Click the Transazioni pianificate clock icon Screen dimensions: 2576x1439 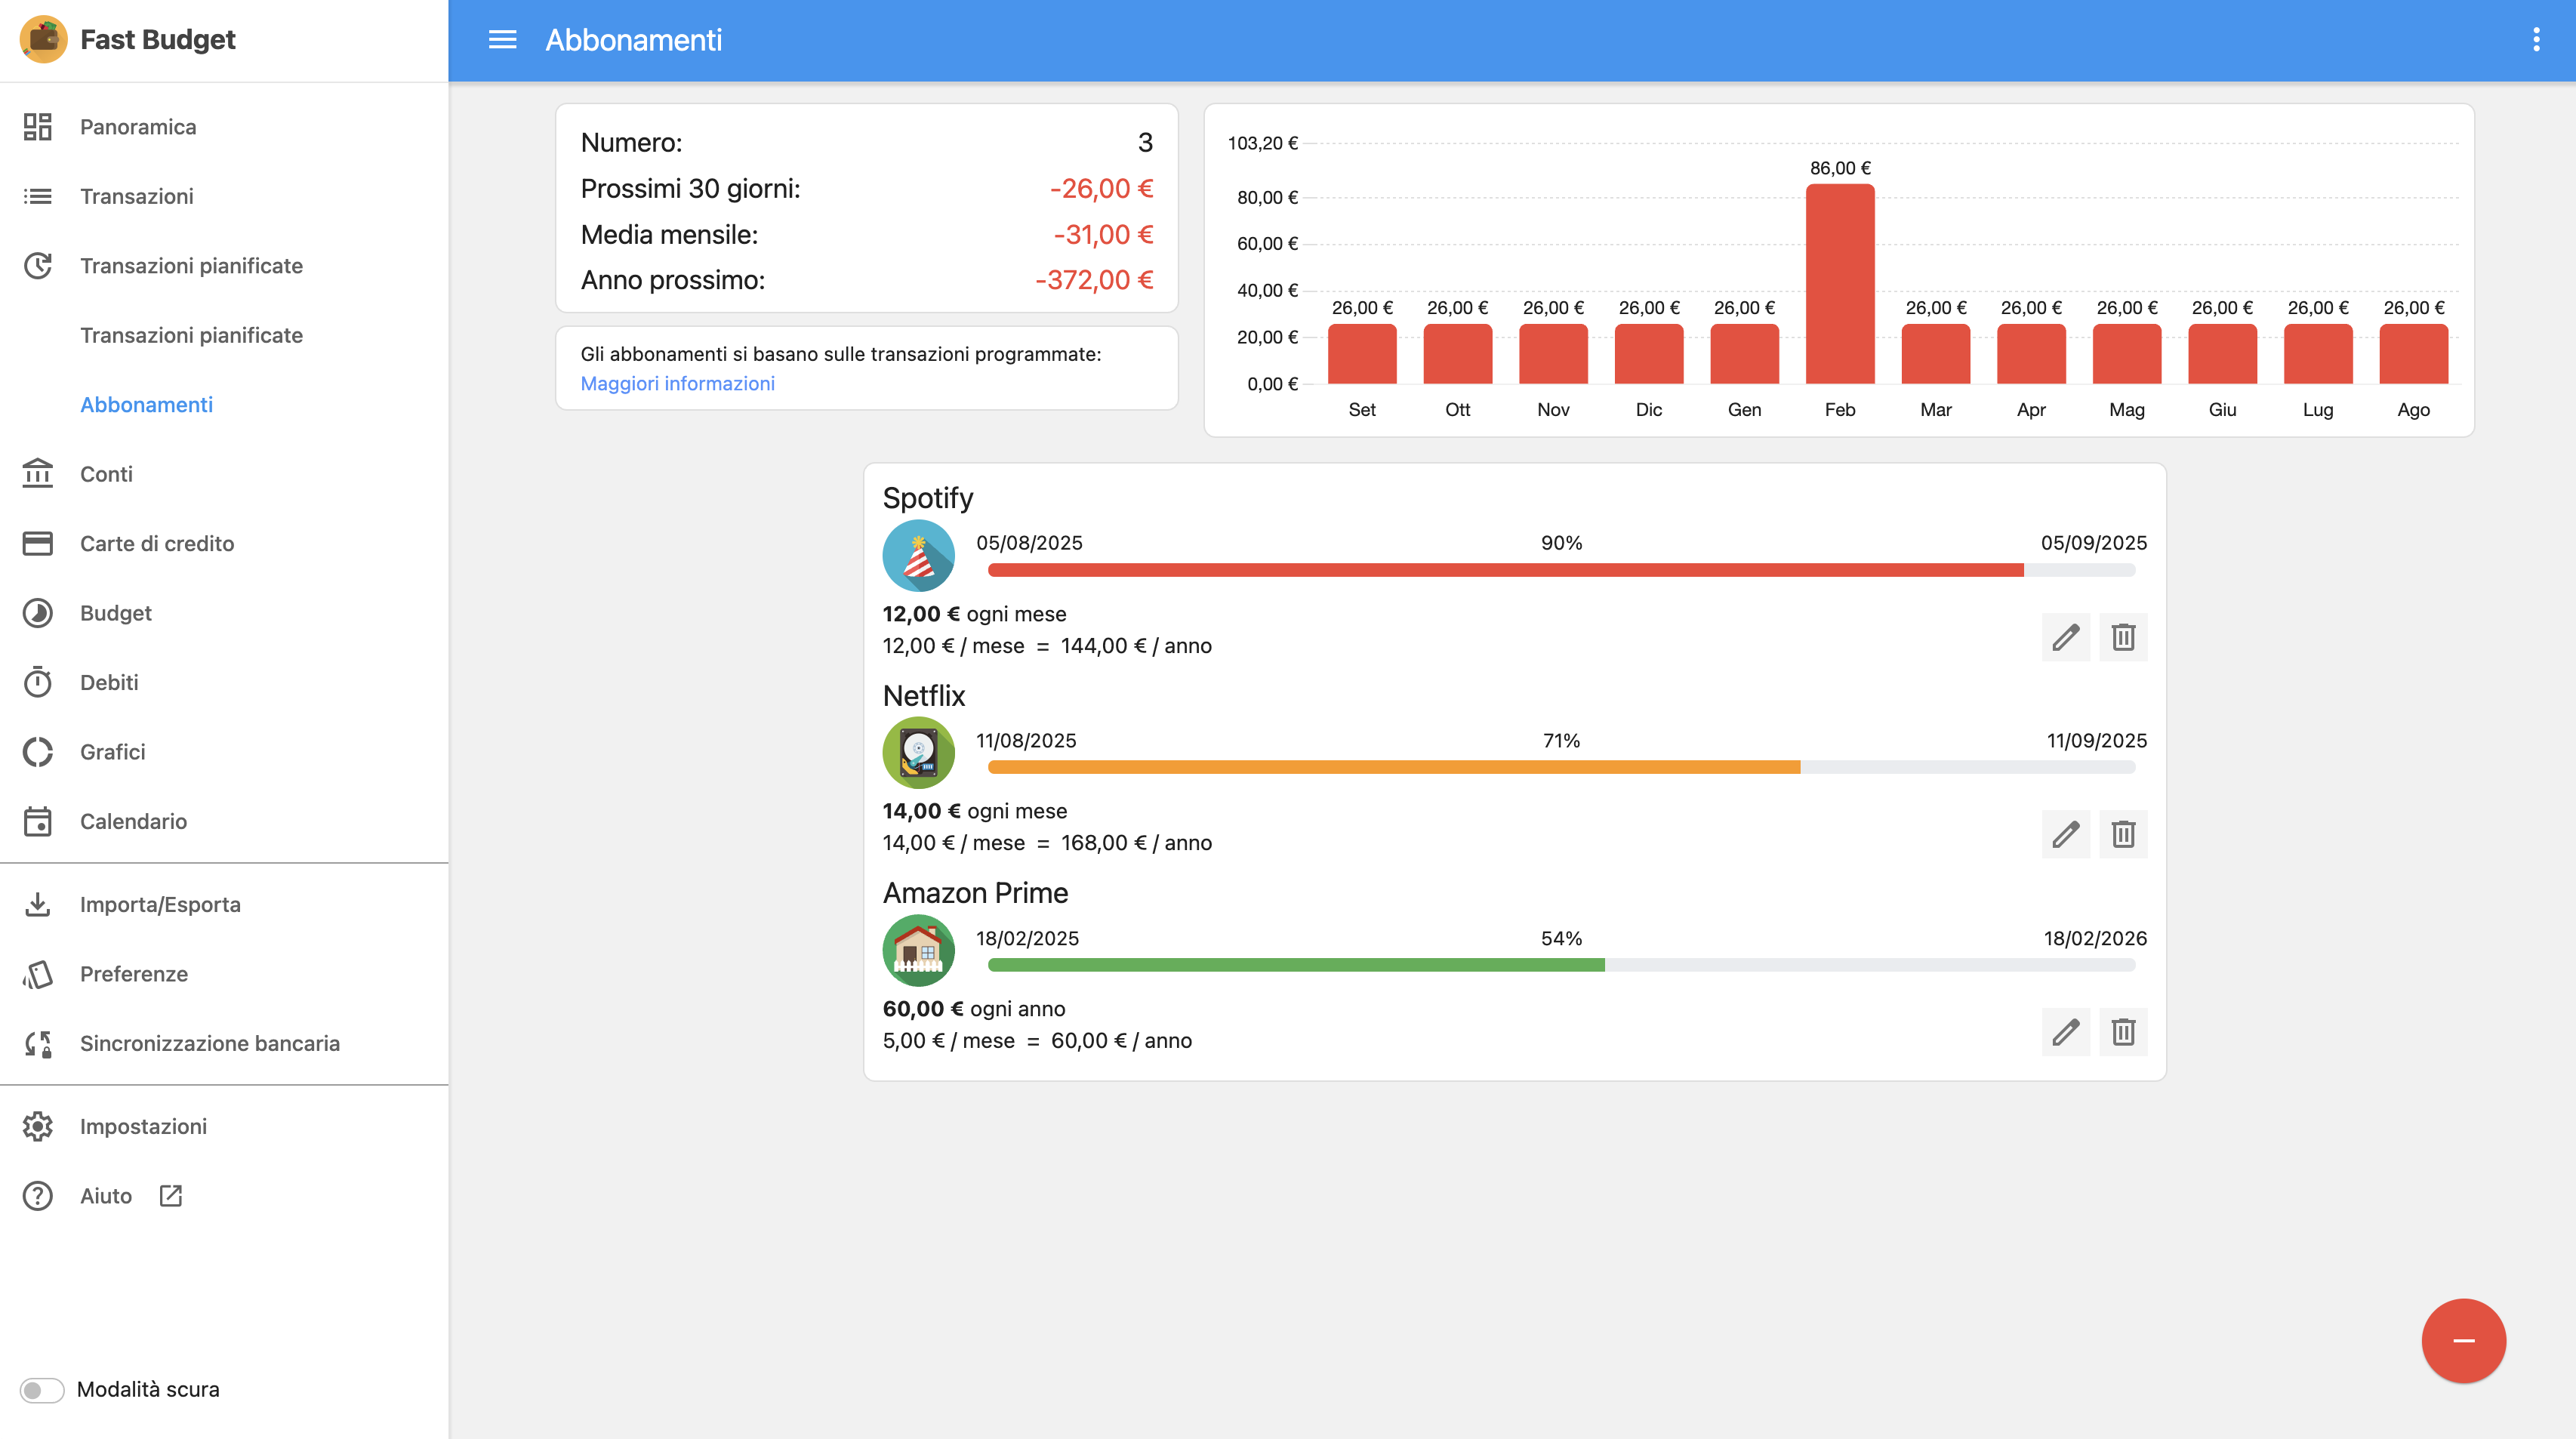(38, 266)
